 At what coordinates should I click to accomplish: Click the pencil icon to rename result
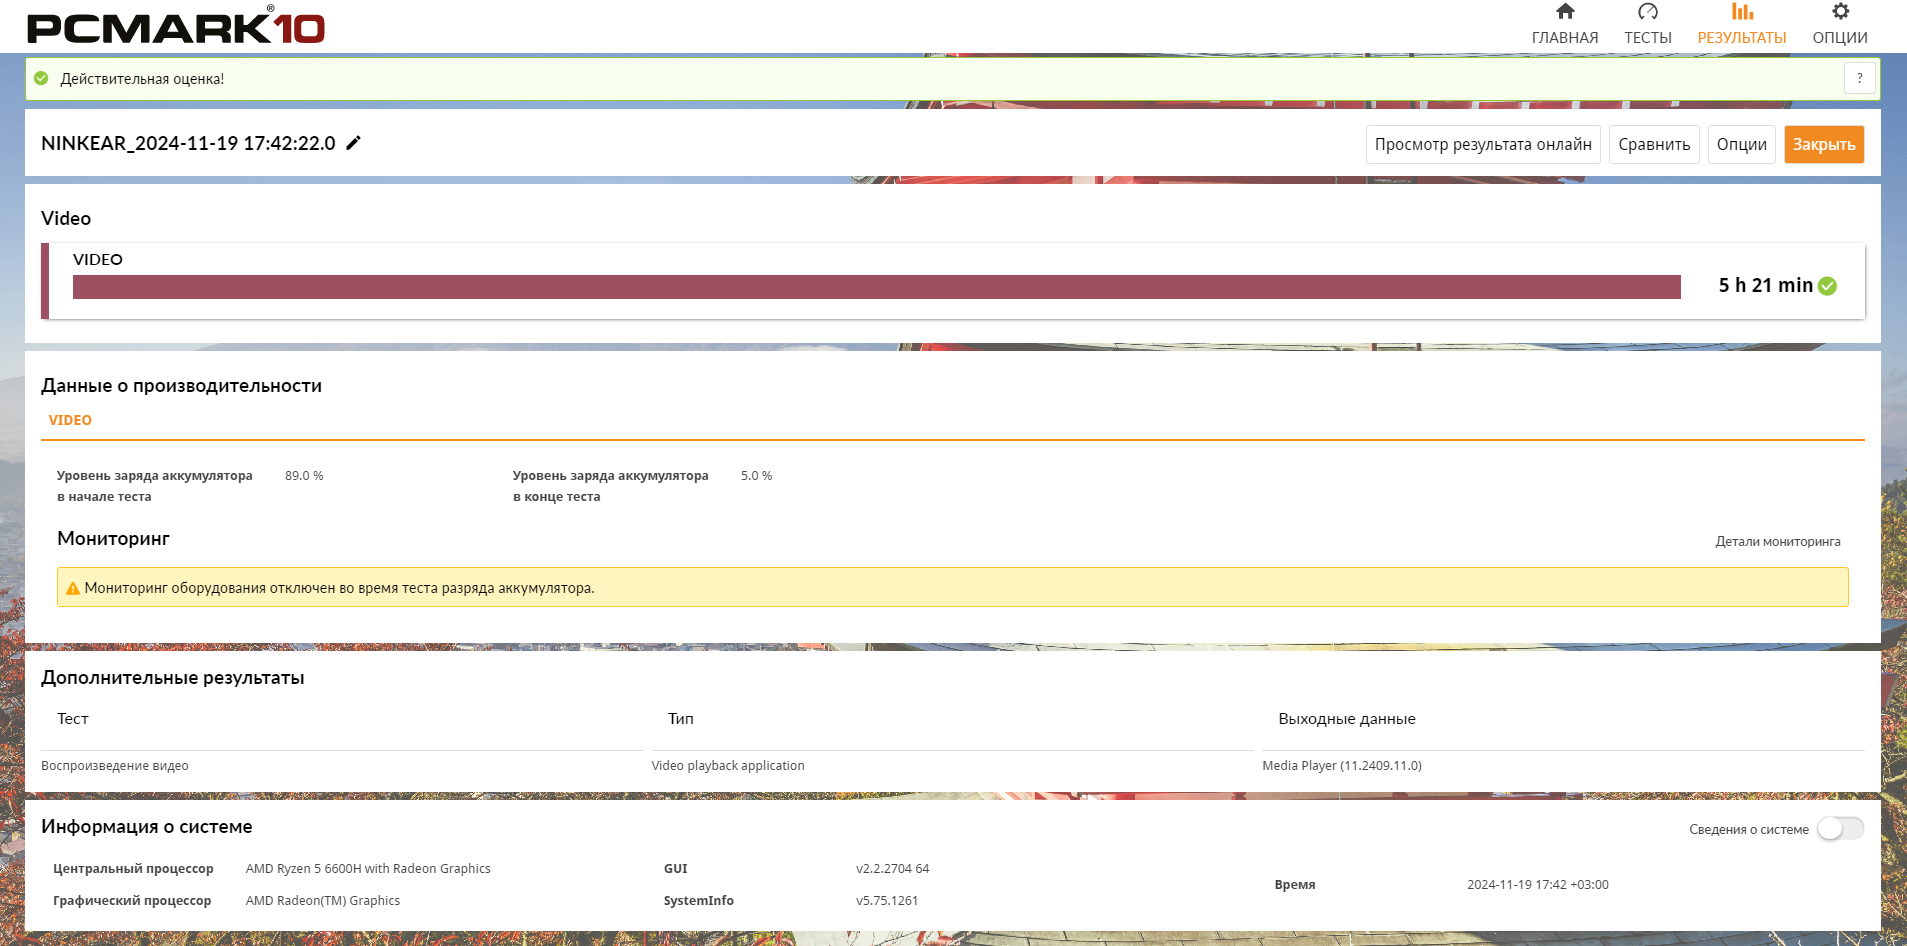coord(353,143)
